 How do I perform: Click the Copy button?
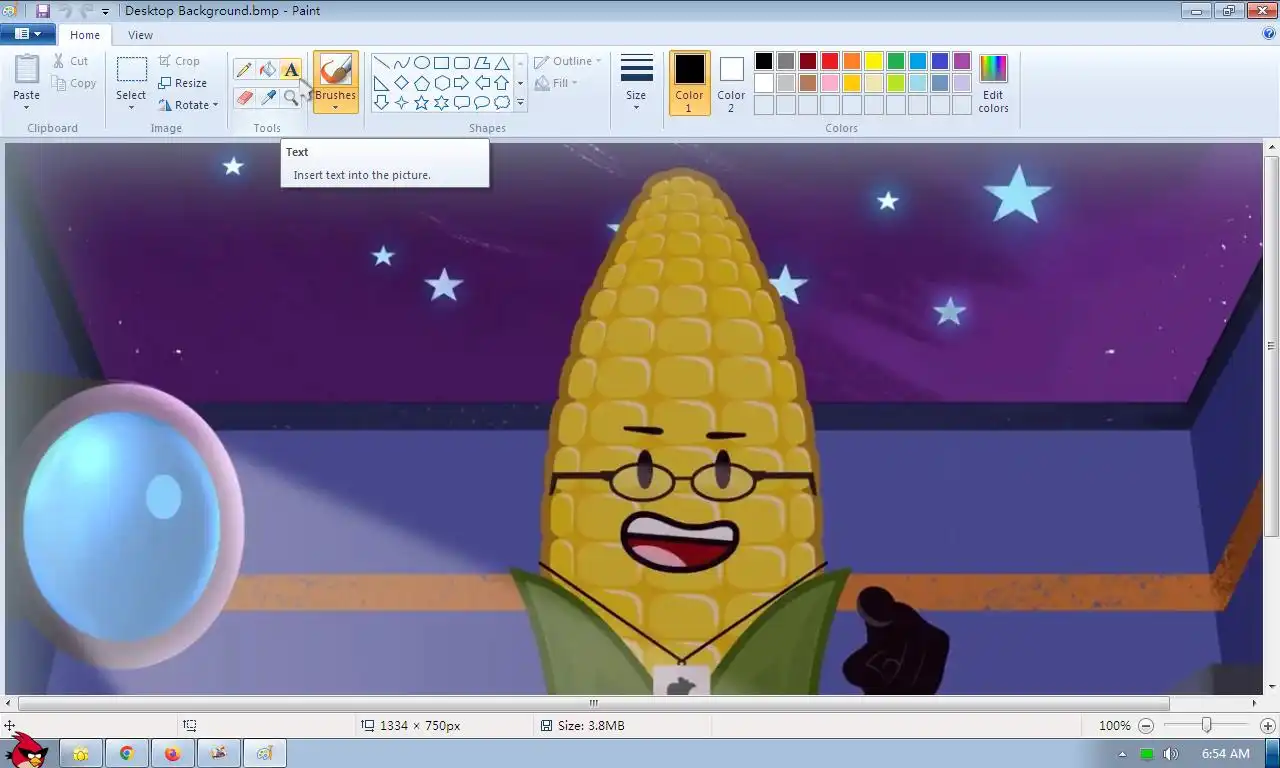(x=74, y=83)
